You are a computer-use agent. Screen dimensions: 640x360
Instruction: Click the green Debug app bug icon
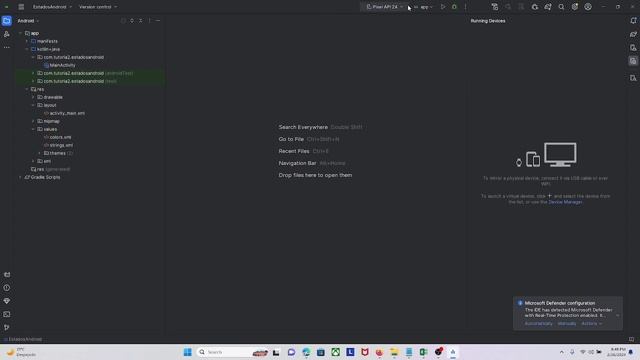point(454,7)
